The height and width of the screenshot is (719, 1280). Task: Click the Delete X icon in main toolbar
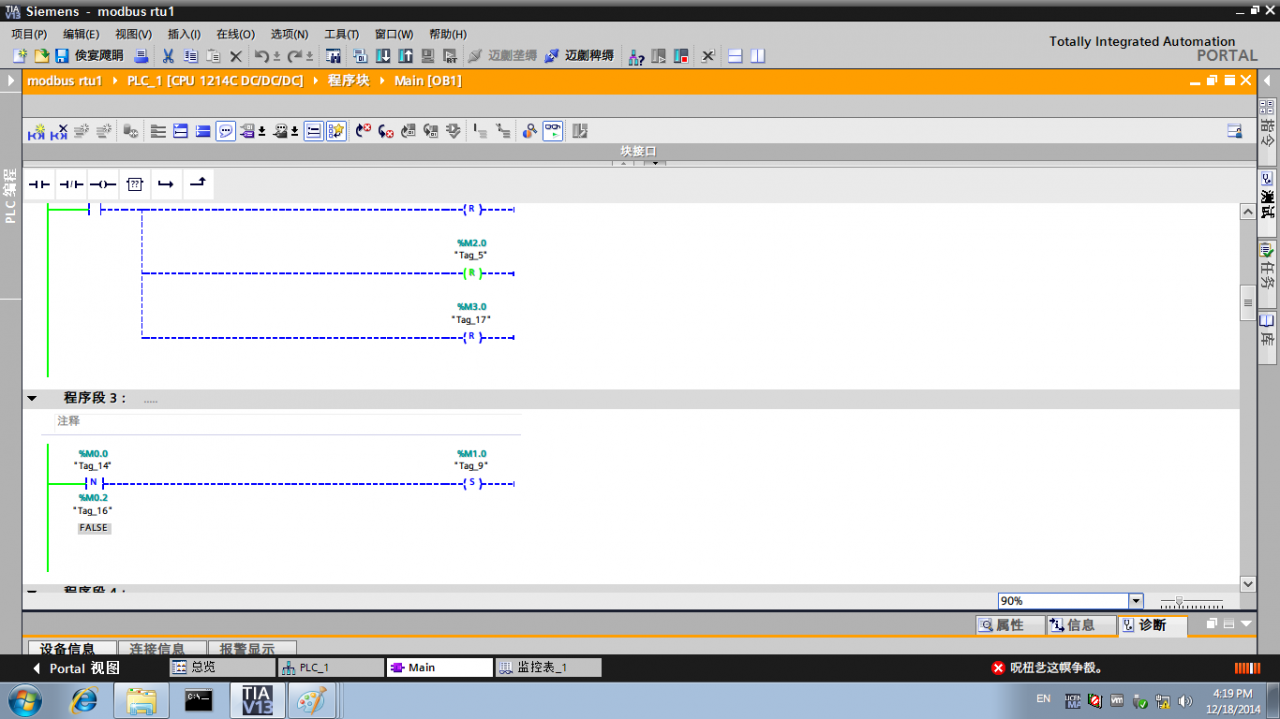[236, 56]
